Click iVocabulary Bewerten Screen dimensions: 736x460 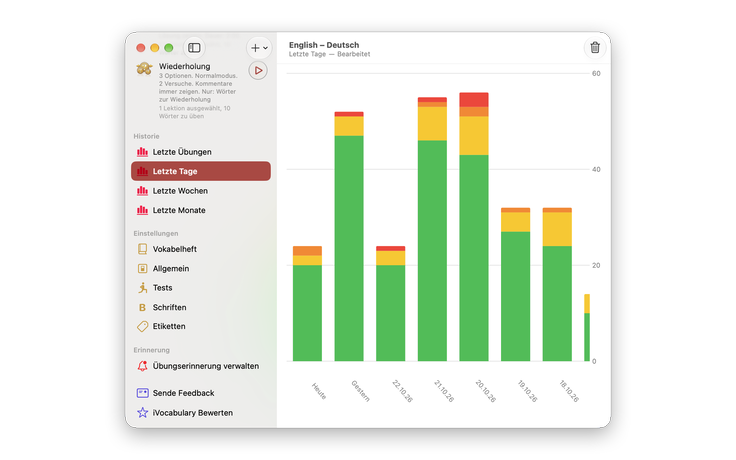click(x=201, y=413)
